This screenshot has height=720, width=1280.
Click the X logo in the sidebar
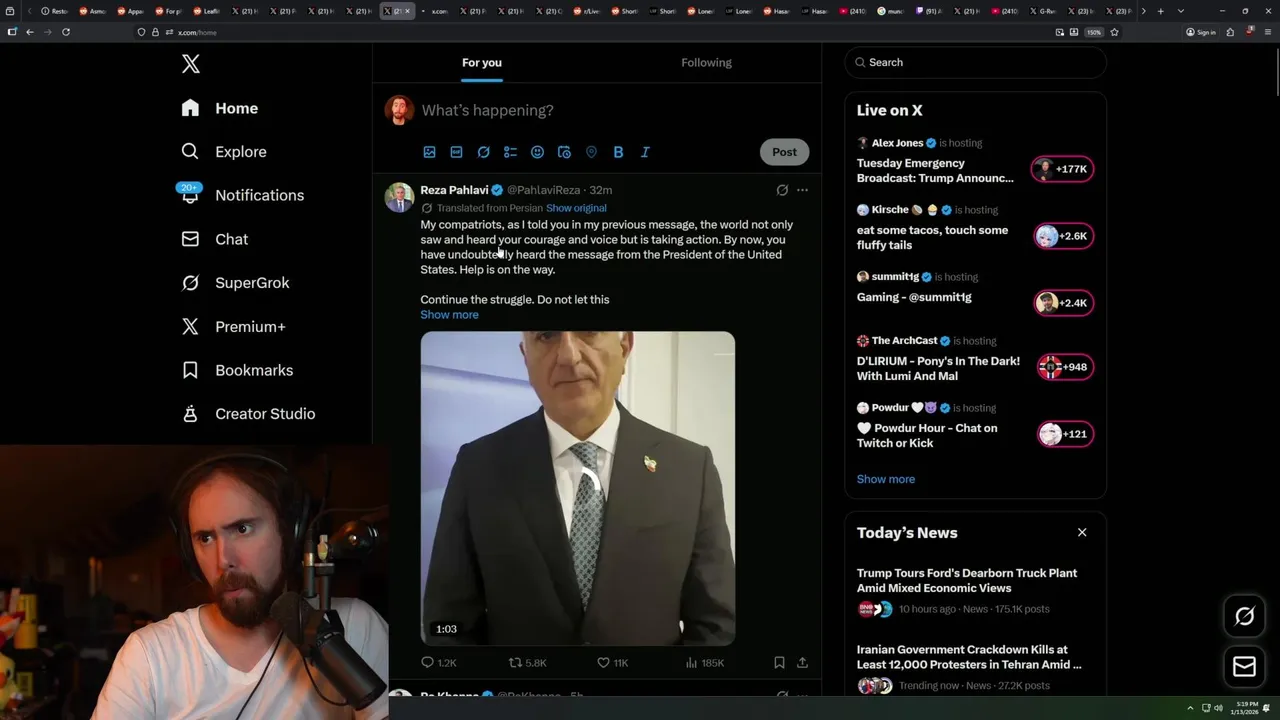point(190,64)
